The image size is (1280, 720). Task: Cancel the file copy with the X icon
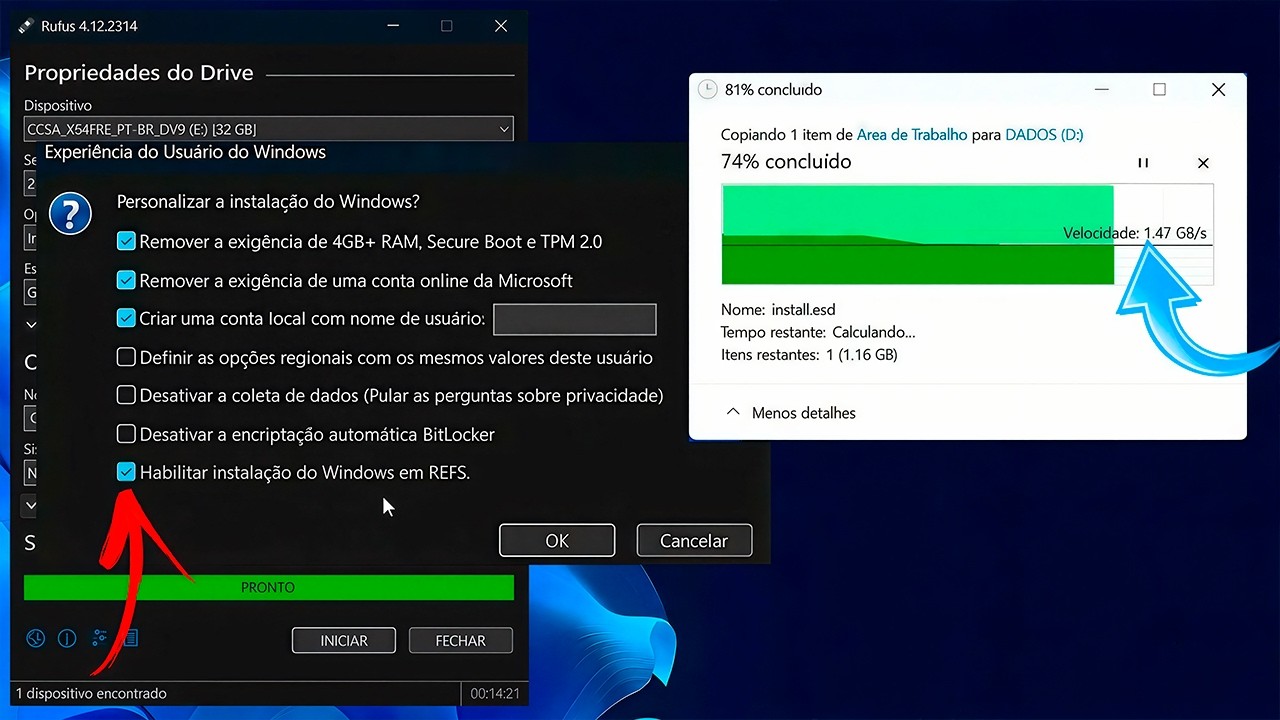(x=1203, y=163)
